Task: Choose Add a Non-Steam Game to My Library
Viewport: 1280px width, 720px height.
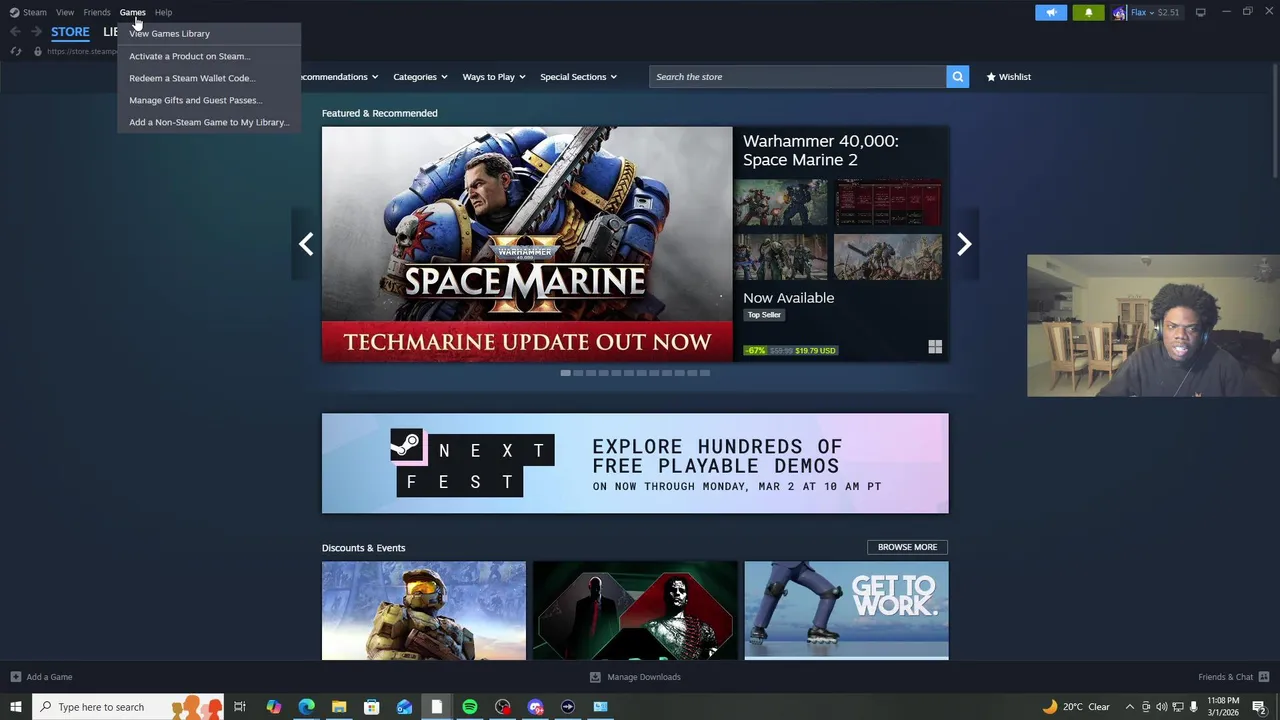Action: [x=209, y=122]
